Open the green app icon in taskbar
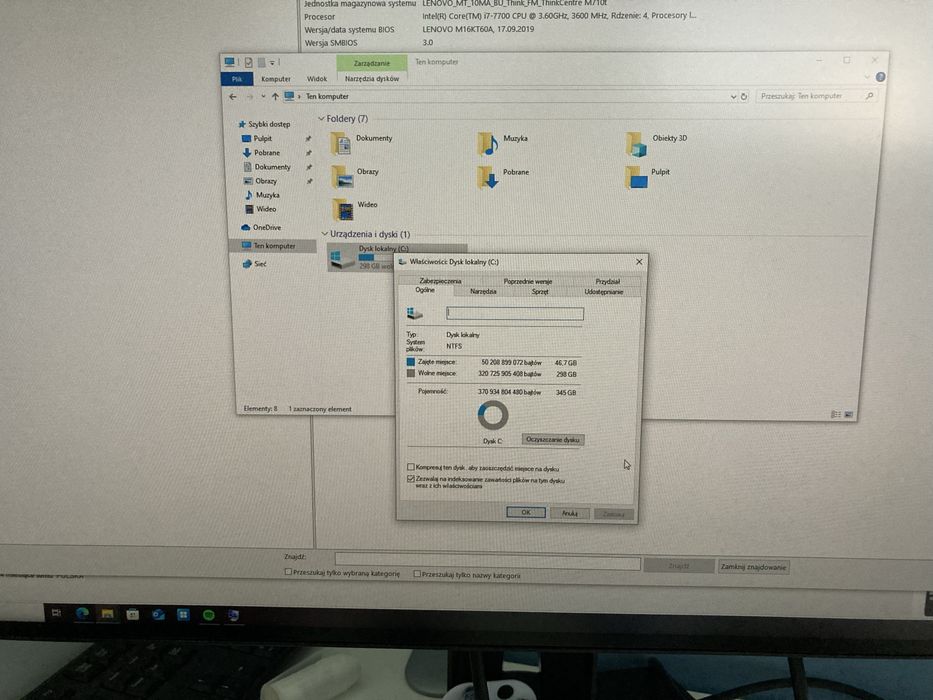 208,615
